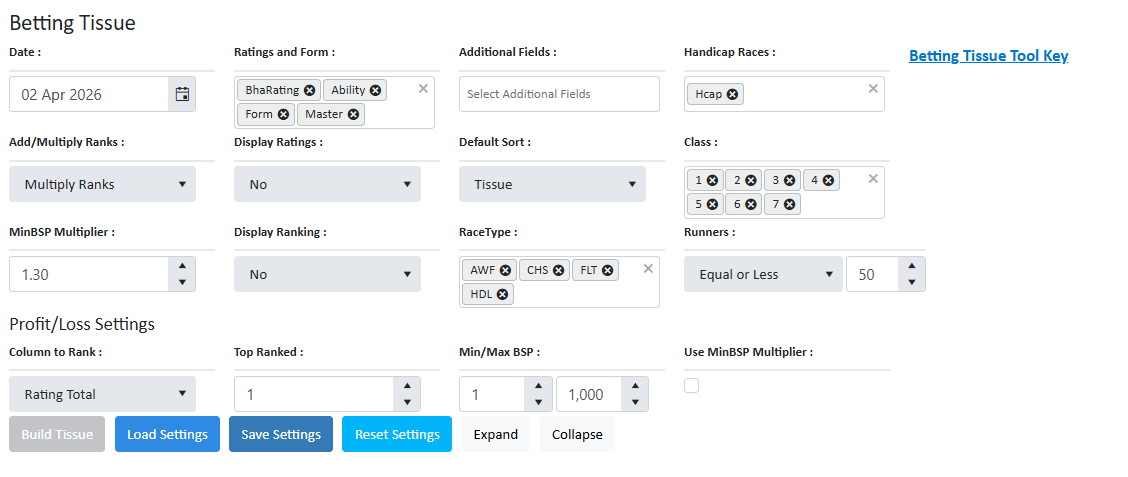The image size is (1128, 477).
Task: Clear all Class selections
Action: (873, 178)
